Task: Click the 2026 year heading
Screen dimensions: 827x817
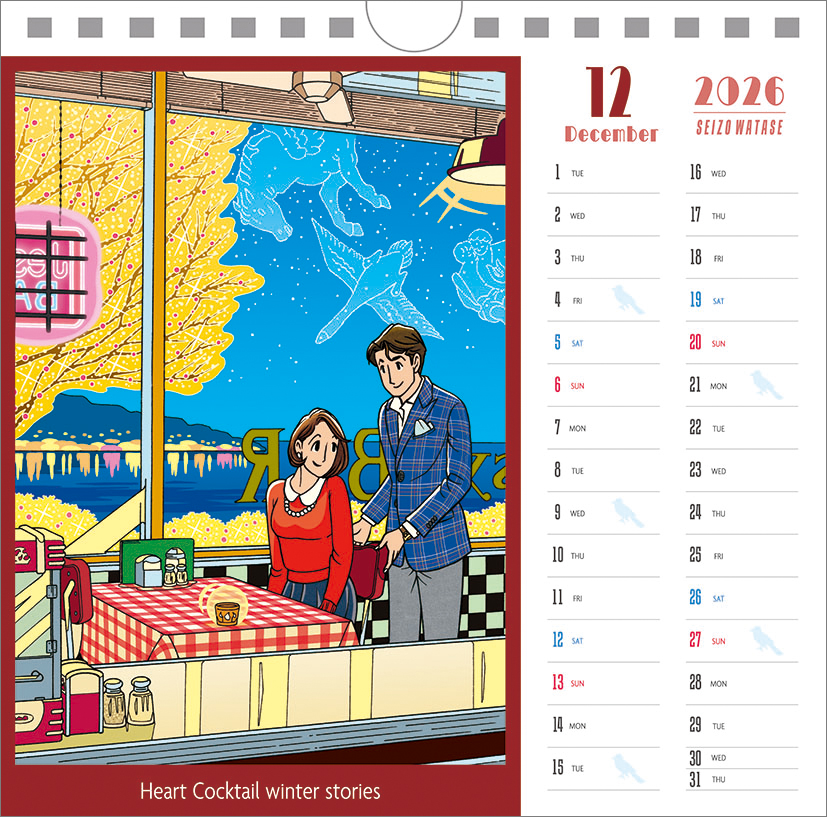Action: coord(739,91)
